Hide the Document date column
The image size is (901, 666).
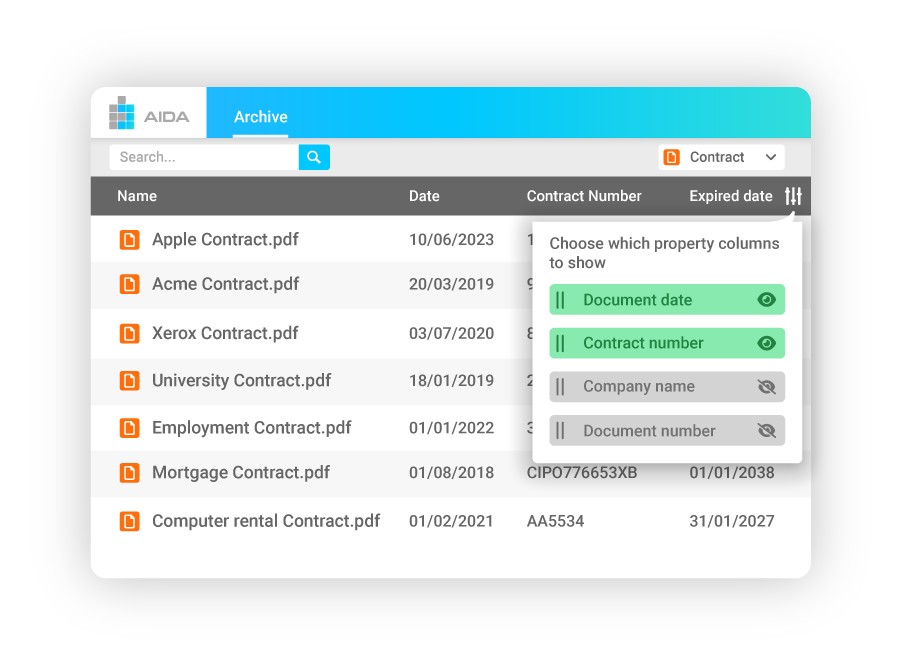(766, 300)
